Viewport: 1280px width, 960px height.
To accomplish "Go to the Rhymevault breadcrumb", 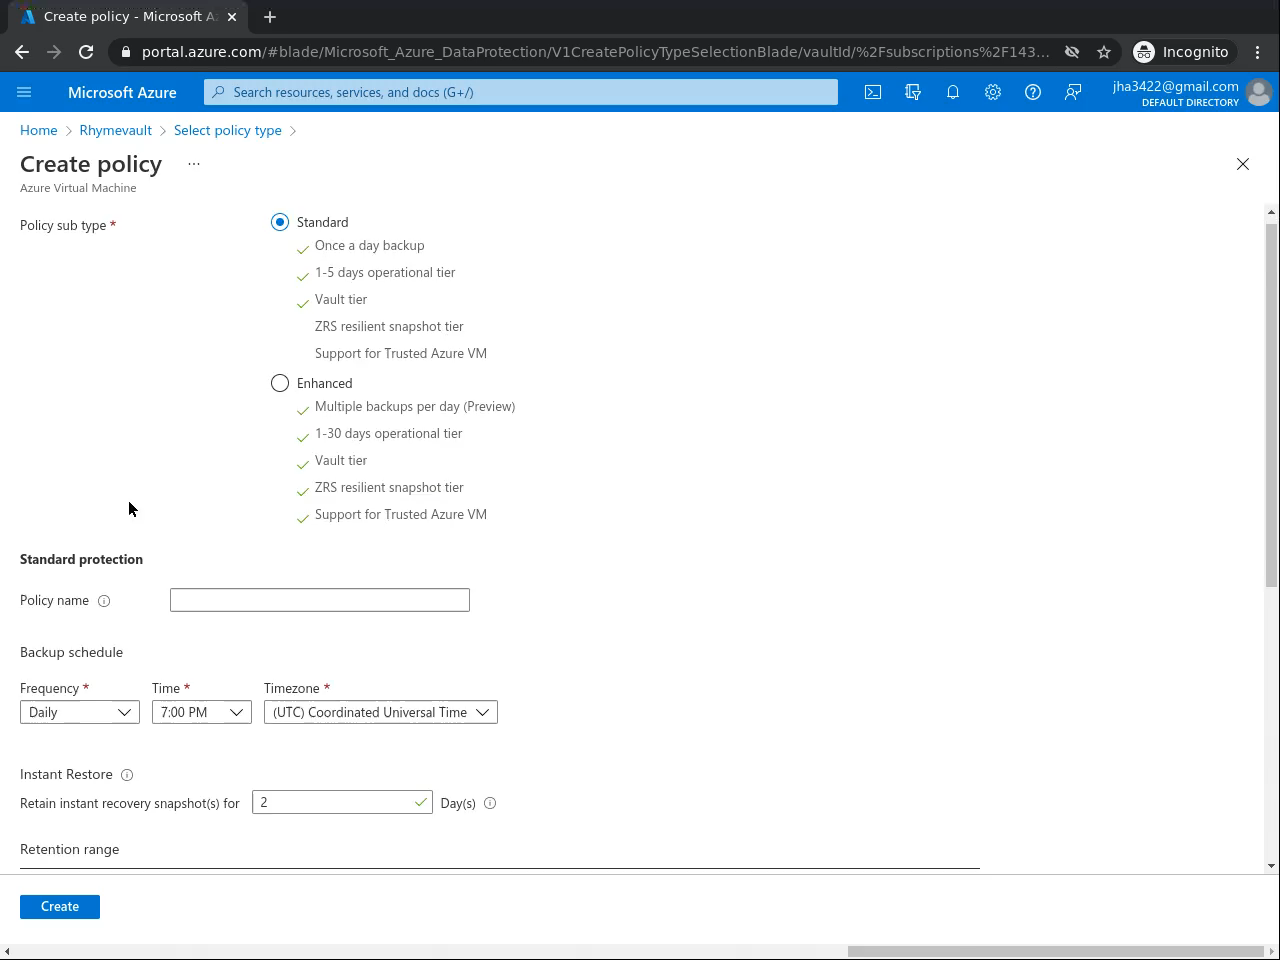I will [116, 130].
